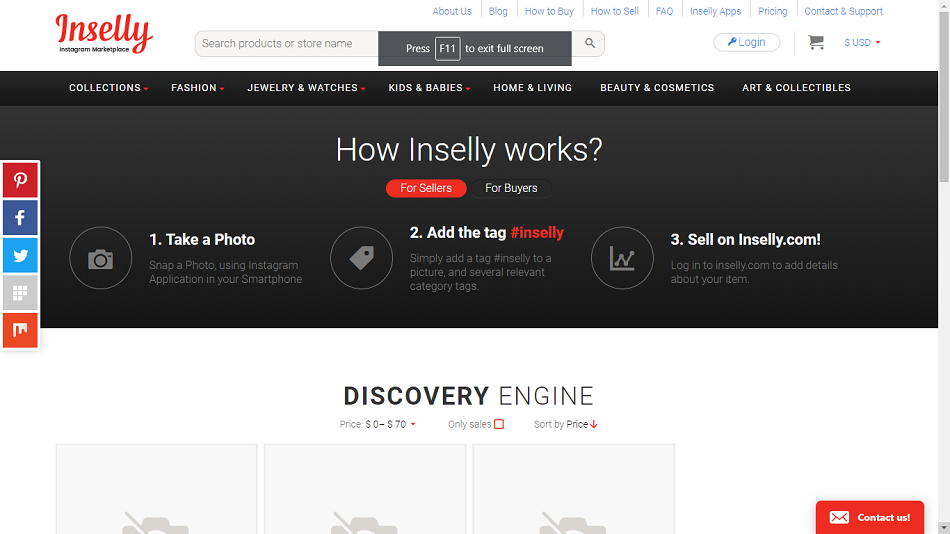950x534 pixels.
Task: Select the For Buyers toggle
Action: [511, 188]
